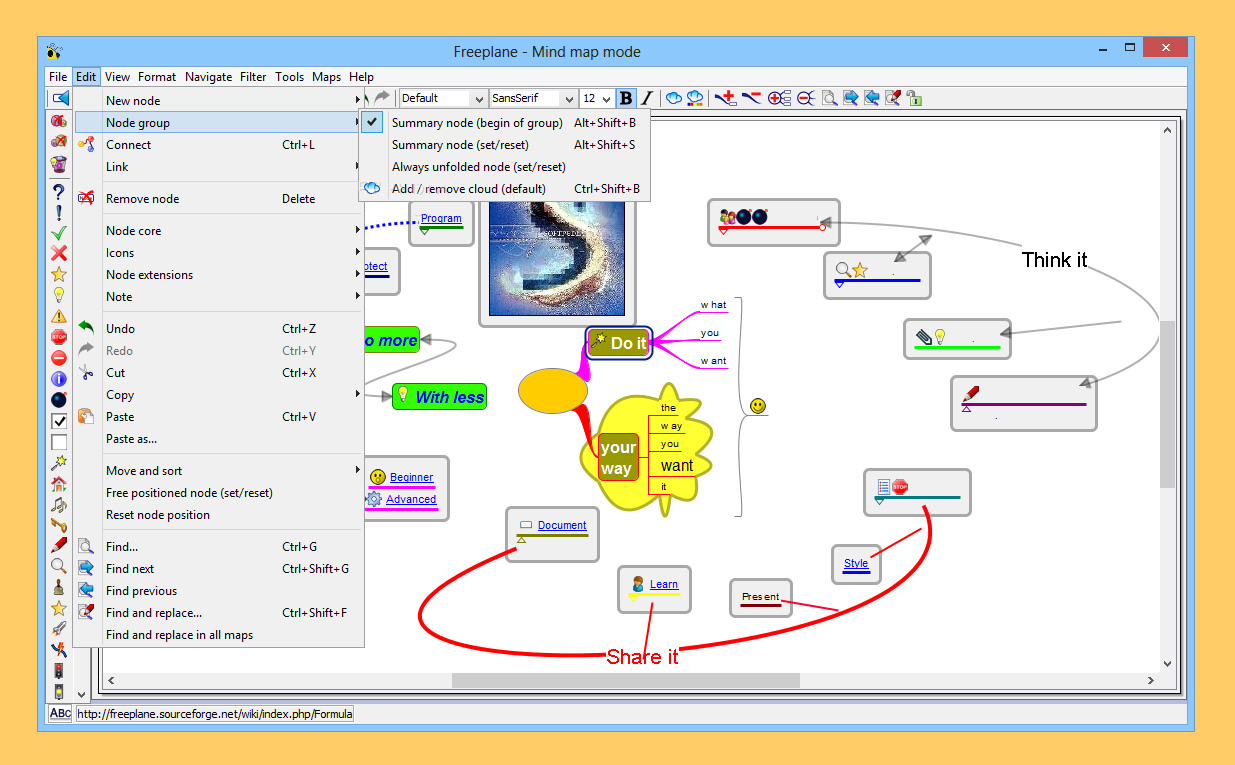This screenshot has width=1235, height=765.
Task: Click the green padlock icon on the toolbar
Action: [914, 98]
